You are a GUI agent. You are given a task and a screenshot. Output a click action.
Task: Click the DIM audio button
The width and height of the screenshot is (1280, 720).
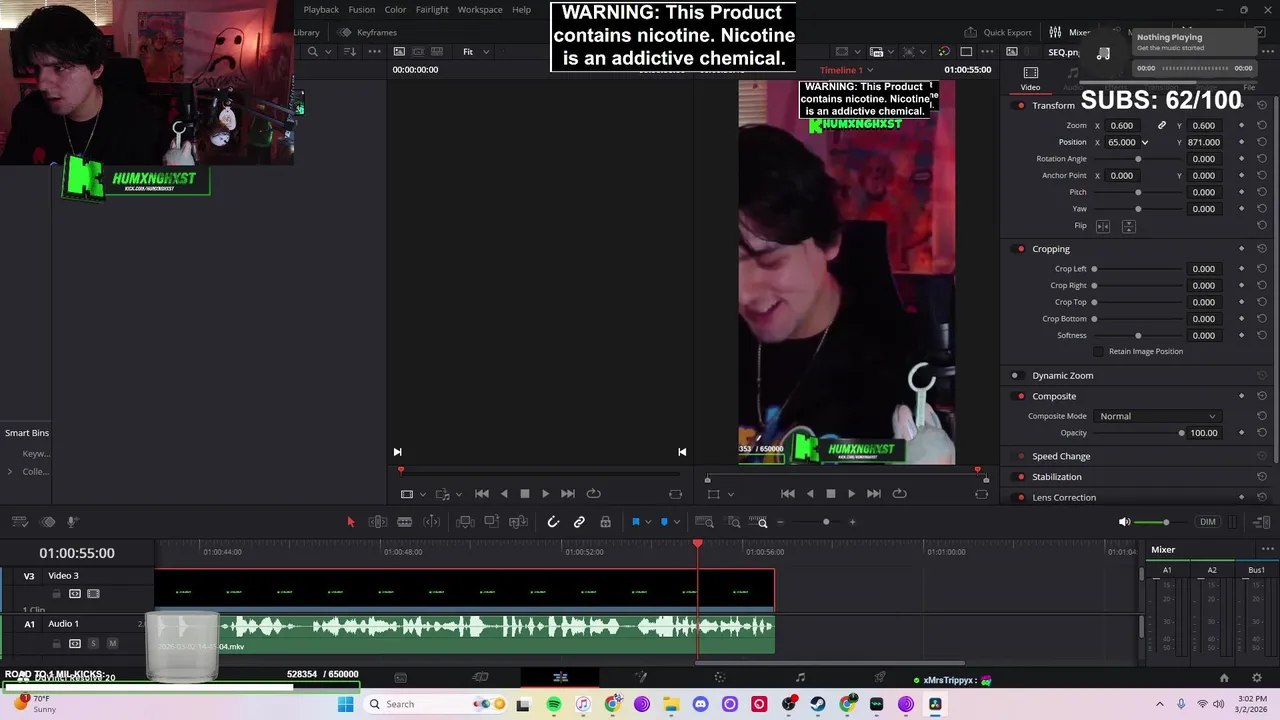(1208, 522)
